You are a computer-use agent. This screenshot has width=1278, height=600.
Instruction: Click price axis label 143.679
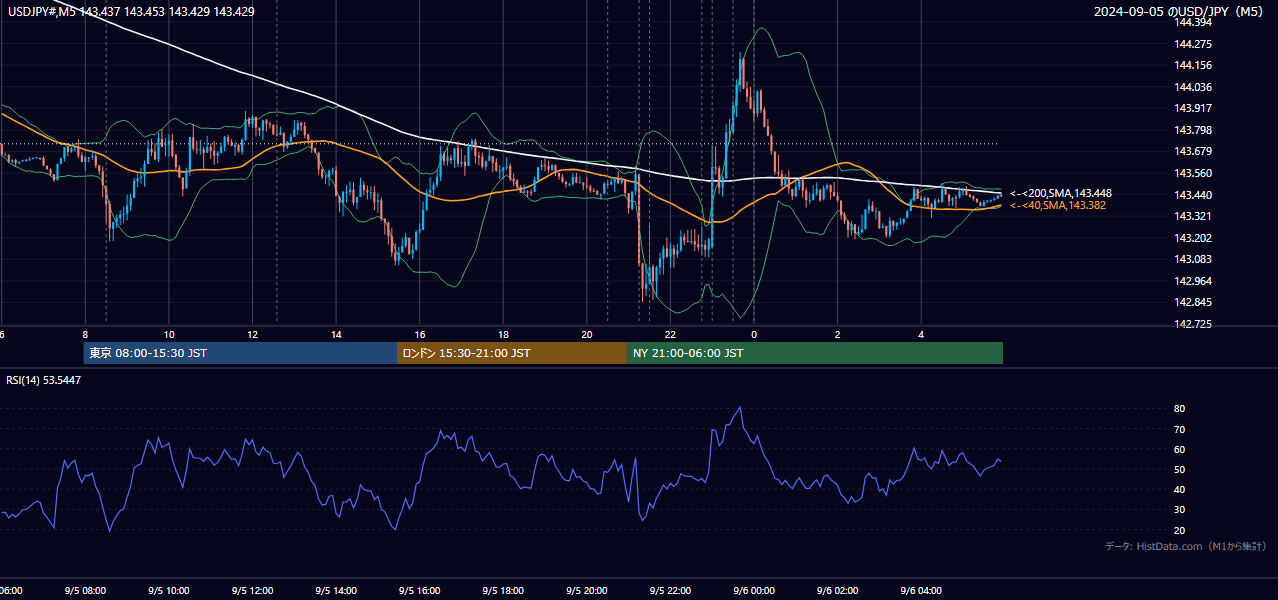[1194, 151]
